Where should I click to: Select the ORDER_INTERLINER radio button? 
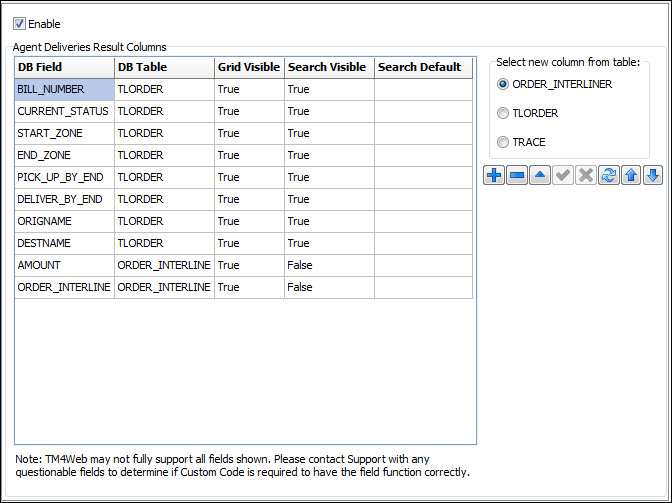(503, 84)
